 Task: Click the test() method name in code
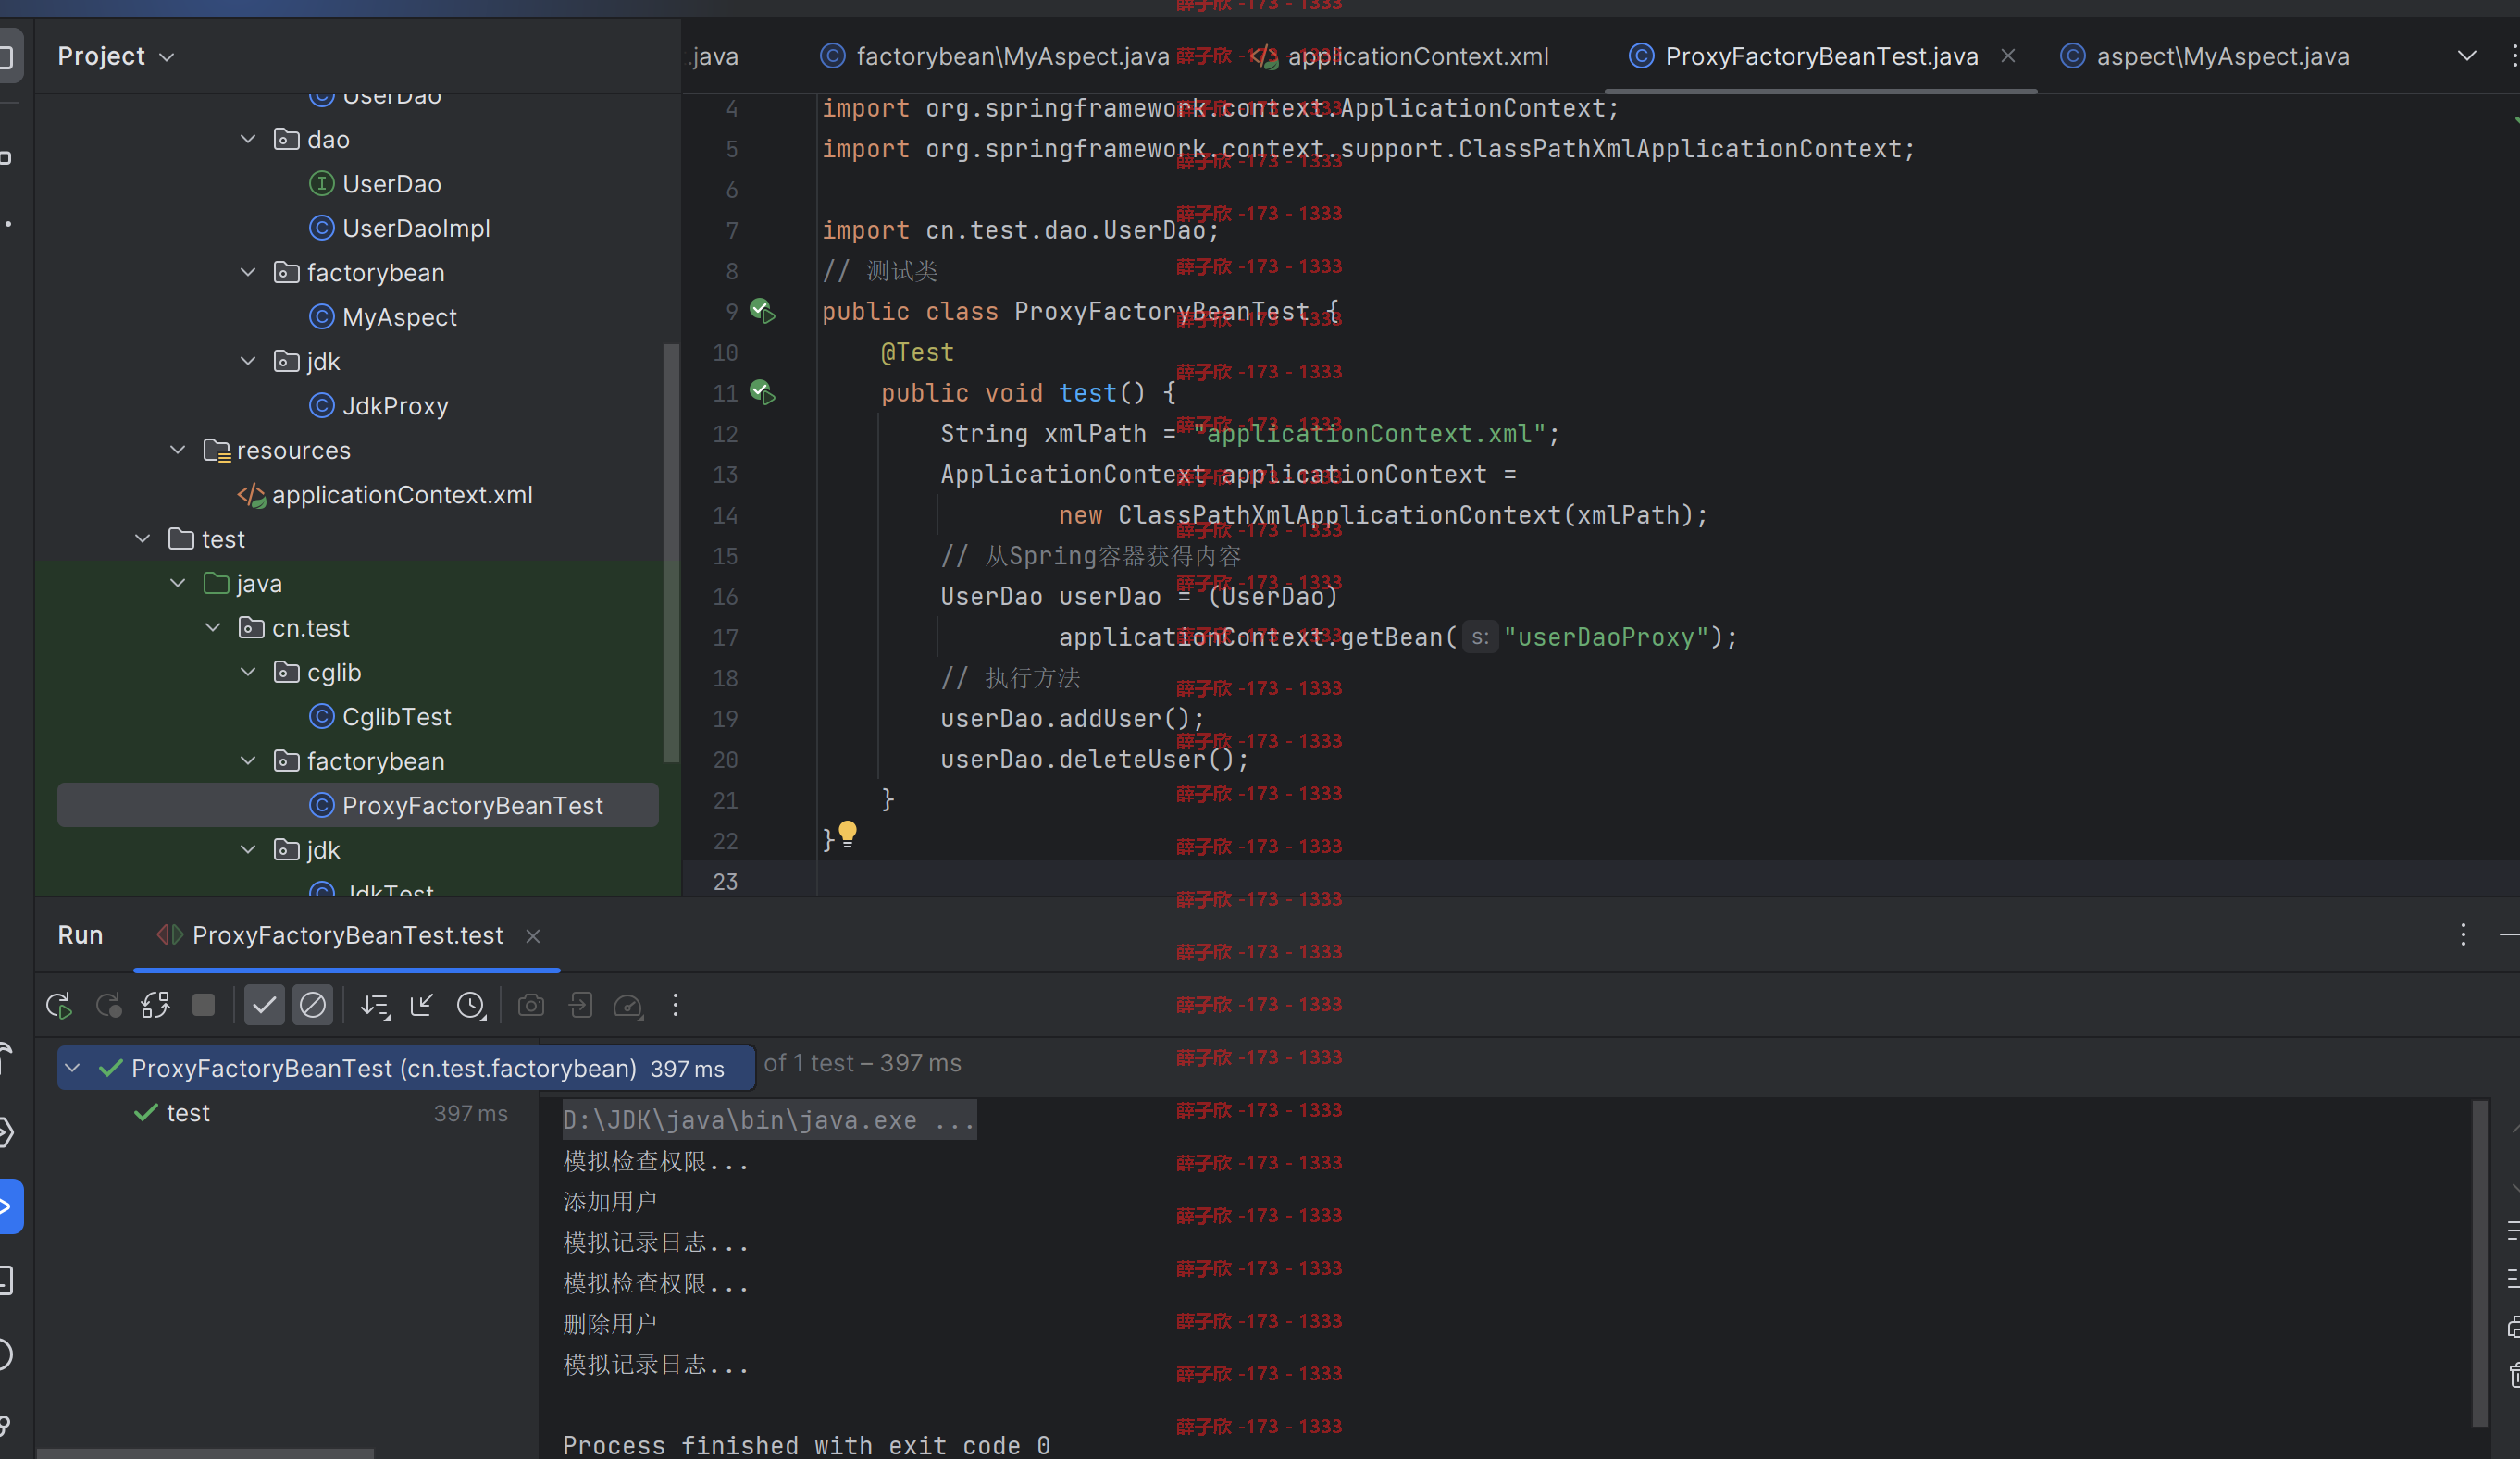click(1087, 393)
